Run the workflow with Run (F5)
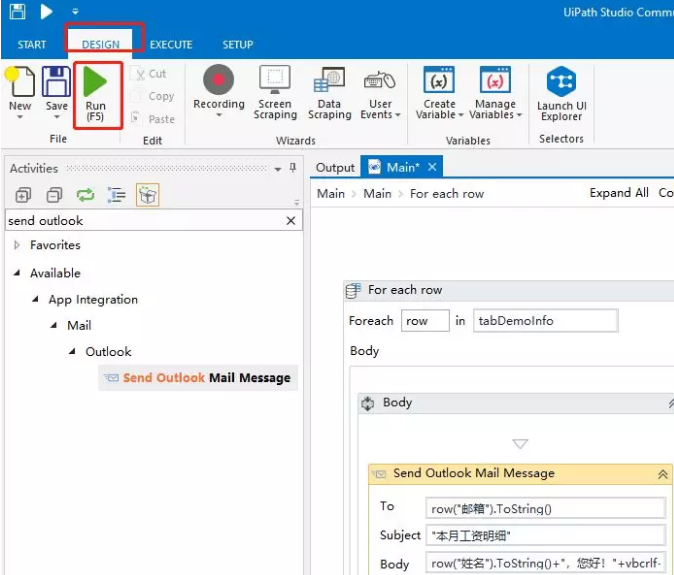This screenshot has height=575, width=674. click(95, 95)
